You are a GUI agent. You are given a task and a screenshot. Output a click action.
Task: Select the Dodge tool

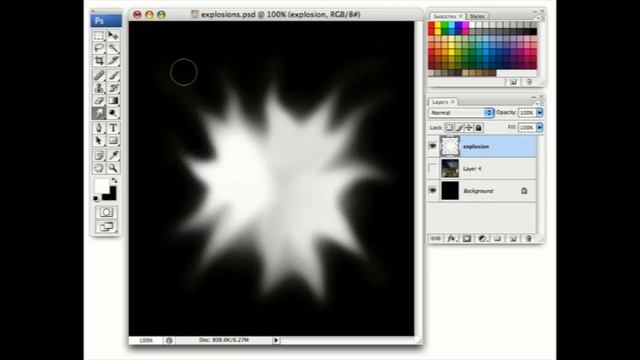113,113
